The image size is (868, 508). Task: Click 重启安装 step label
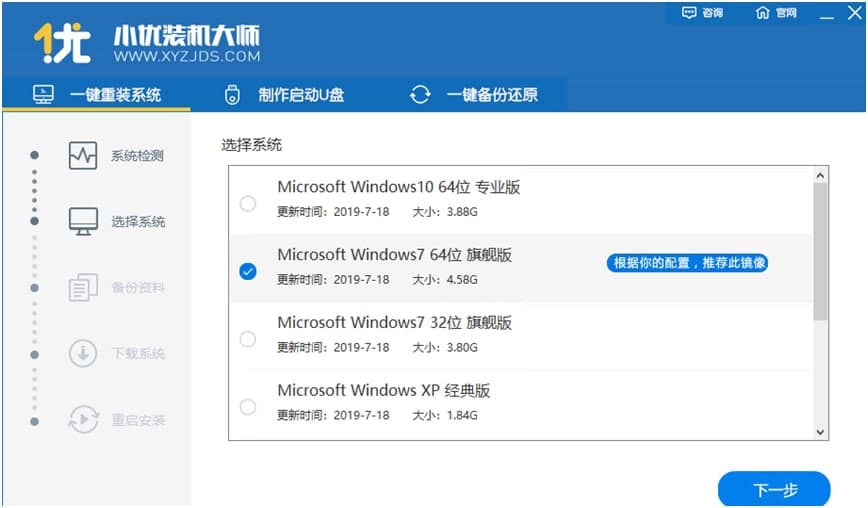tap(138, 420)
